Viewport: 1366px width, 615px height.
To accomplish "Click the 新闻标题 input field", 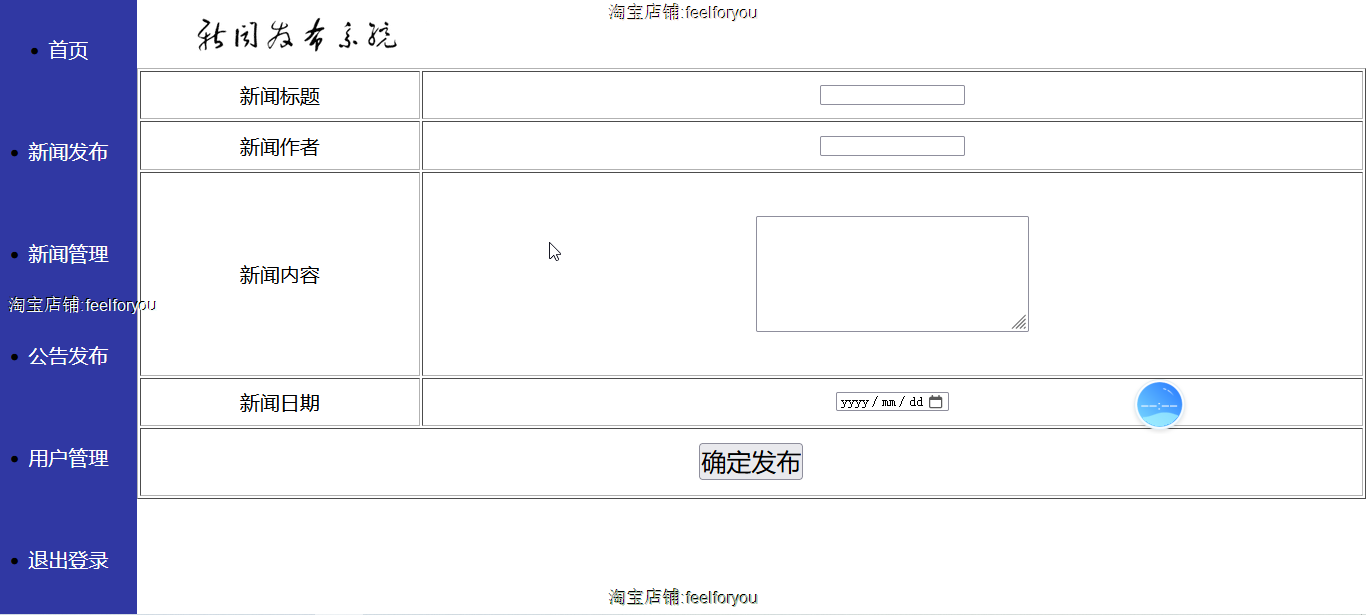I will coord(892,95).
